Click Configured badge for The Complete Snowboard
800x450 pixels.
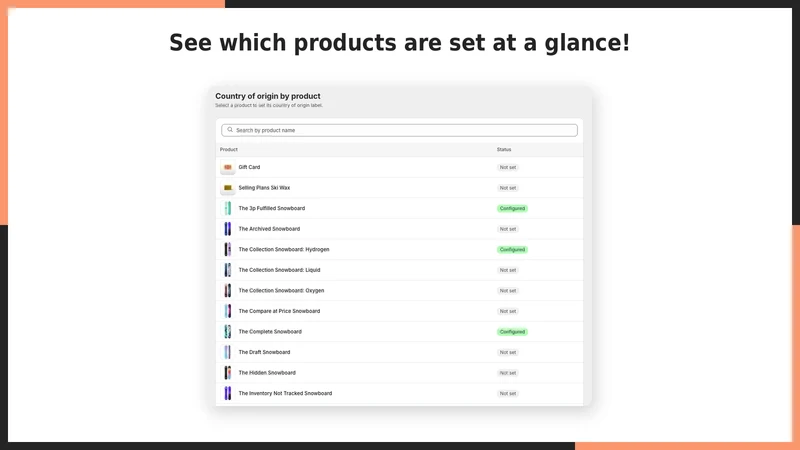[512, 332]
